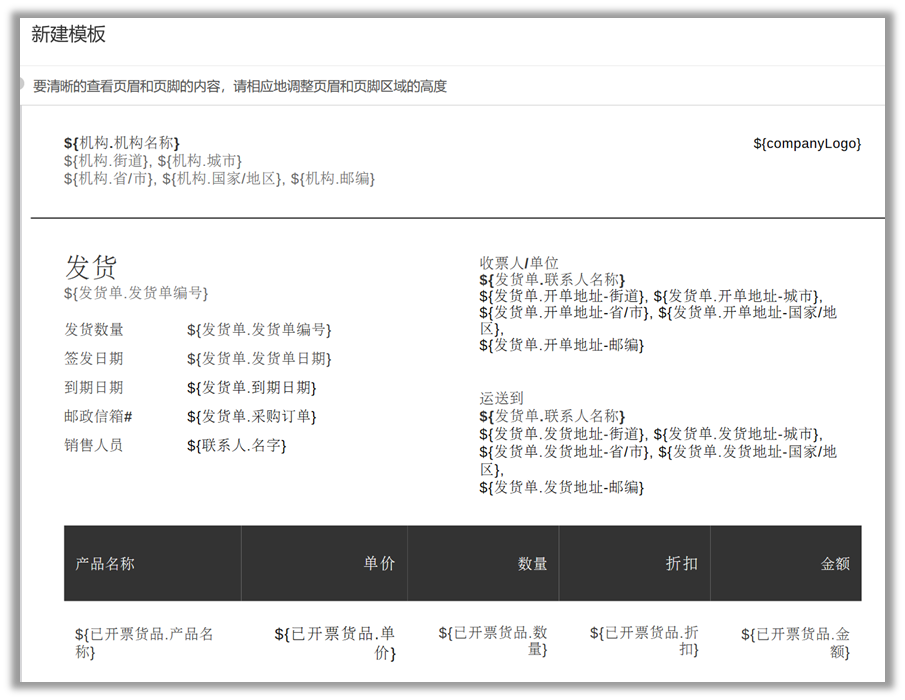Select the 已开票货品.产品名称 table cell
Image resolution: width=905 pixels, height=700 pixels.
(144, 643)
